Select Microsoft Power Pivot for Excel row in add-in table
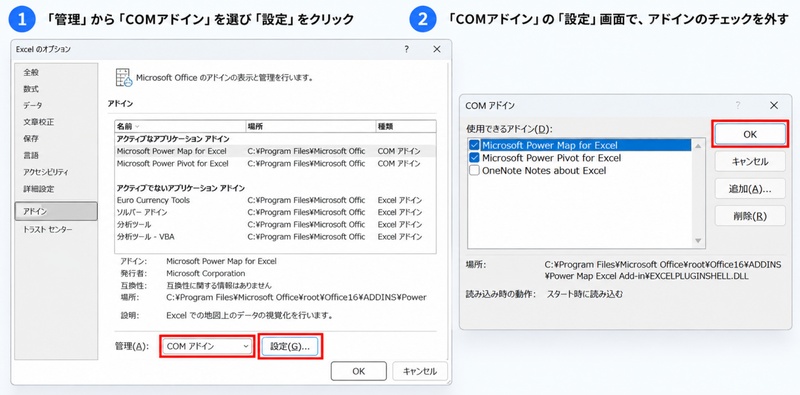 tap(276, 163)
